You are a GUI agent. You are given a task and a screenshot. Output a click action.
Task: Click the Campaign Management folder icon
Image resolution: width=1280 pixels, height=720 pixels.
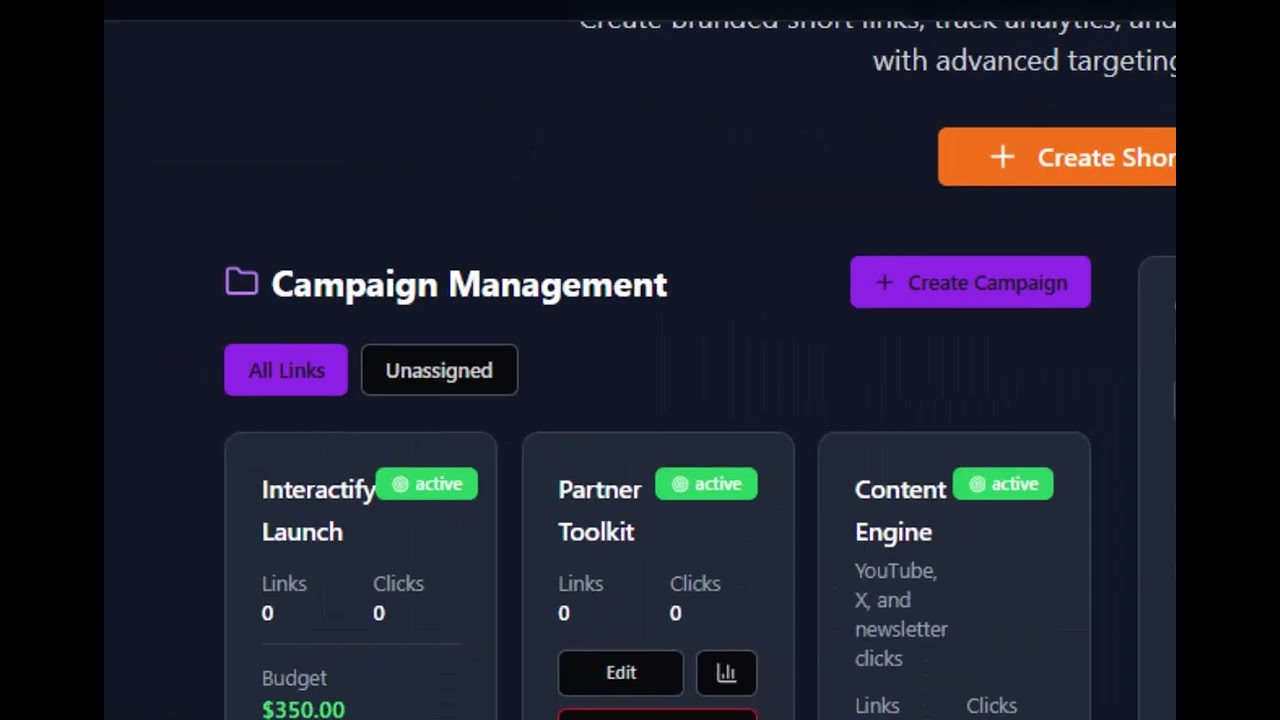pyautogui.click(x=242, y=282)
